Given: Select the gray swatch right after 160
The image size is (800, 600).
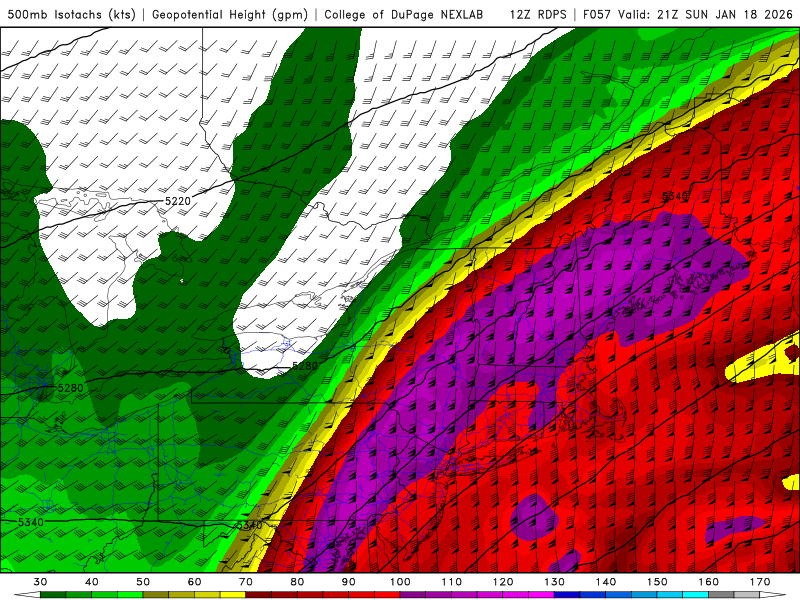Looking at the screenshot, I should tap(721, 595).
